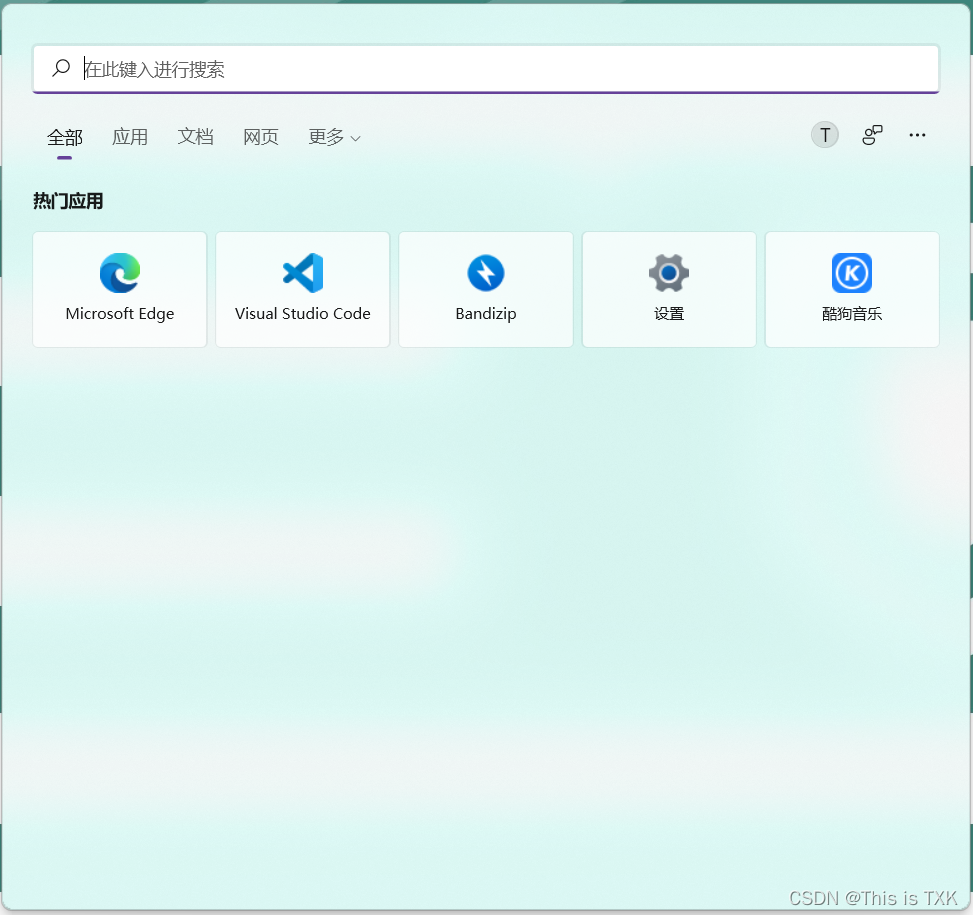Click the feedback/people chat icon
Viewport: 973px width, 915px height.
tap(872, 135)
